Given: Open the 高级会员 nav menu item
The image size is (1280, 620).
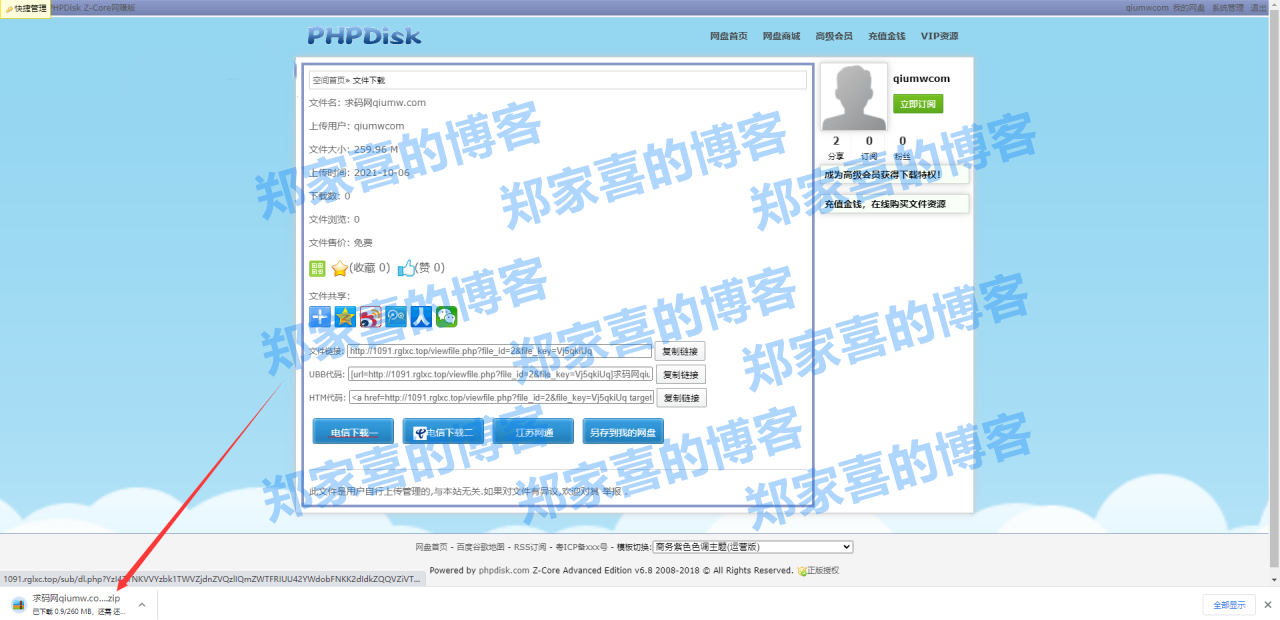Looking at the screenshot, I should (x=834, y=36).
